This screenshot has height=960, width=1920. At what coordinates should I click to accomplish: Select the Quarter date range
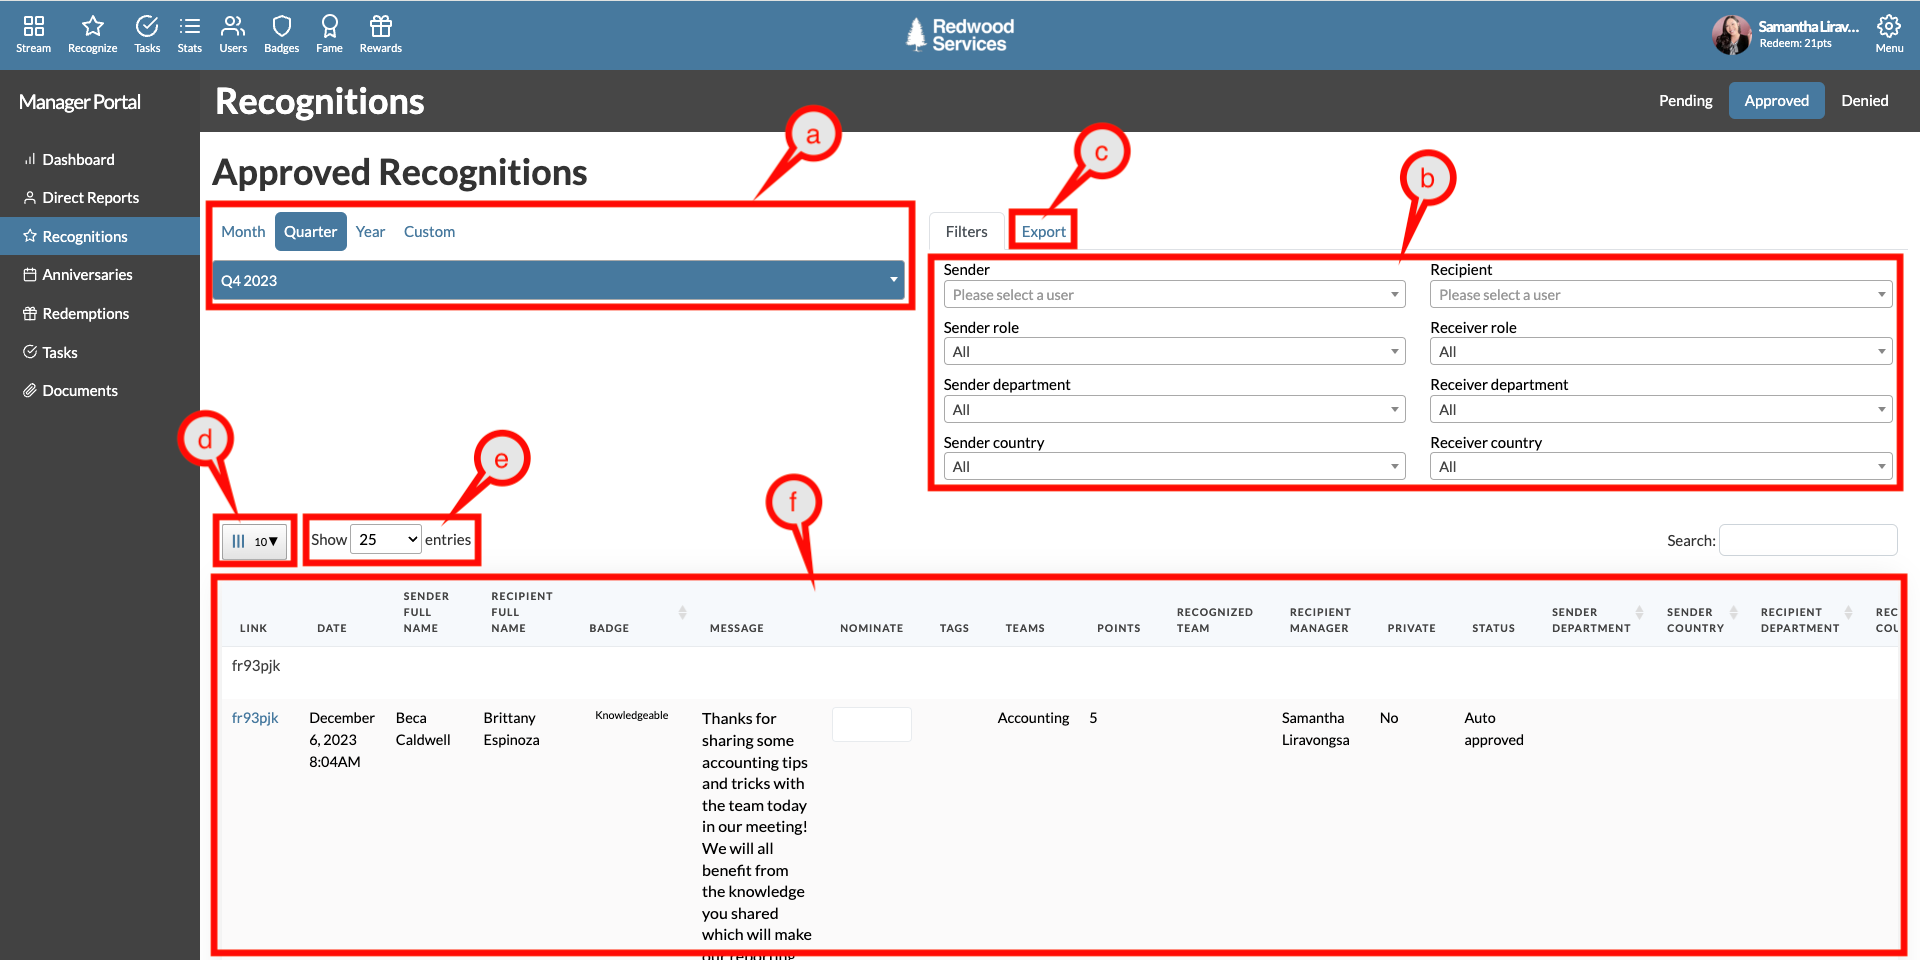pyautogui.click(x=310, y=231)
